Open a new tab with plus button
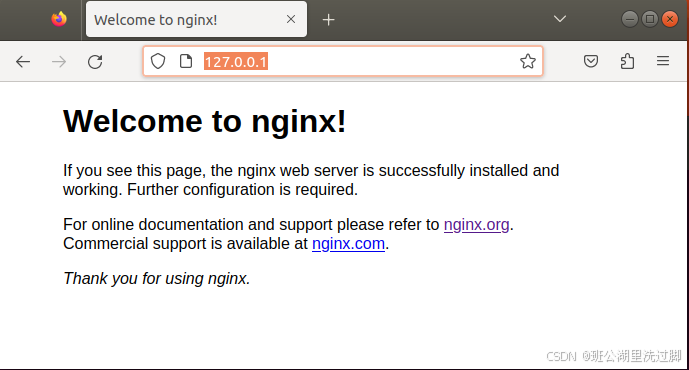This screenshot has width=689, height=370. pyautogui.click(x=328, y=19)
